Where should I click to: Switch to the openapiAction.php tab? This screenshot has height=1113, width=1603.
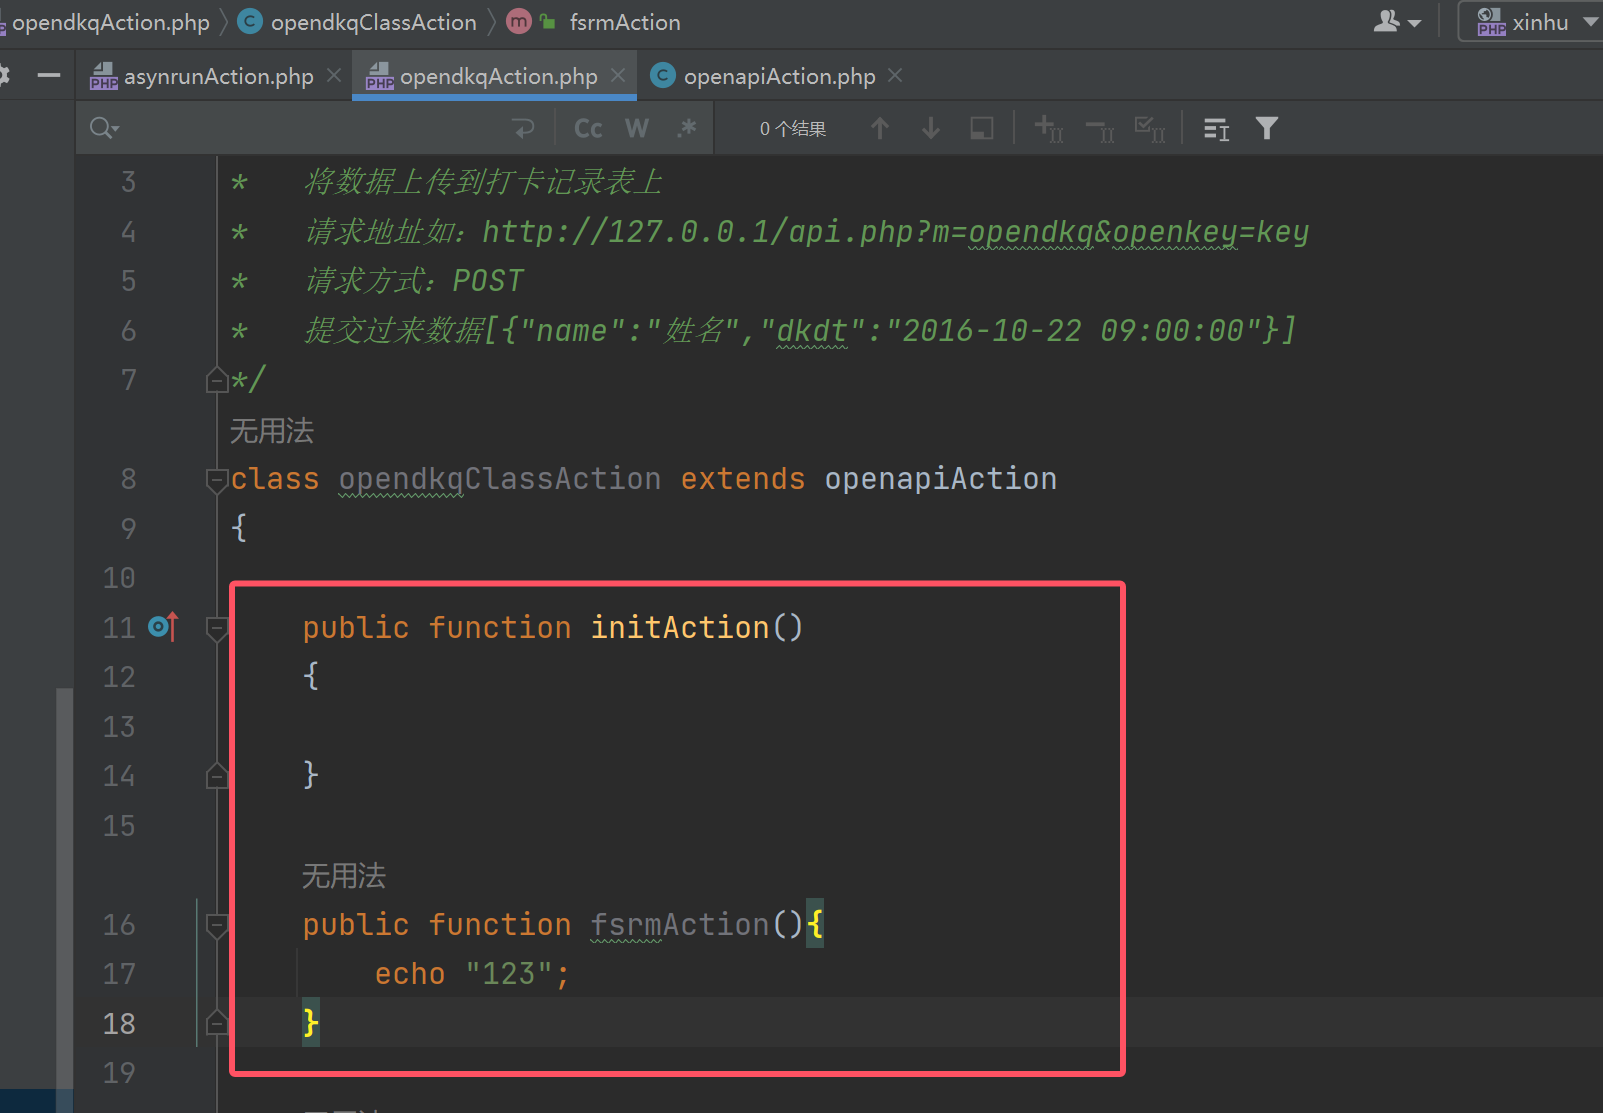779,76
